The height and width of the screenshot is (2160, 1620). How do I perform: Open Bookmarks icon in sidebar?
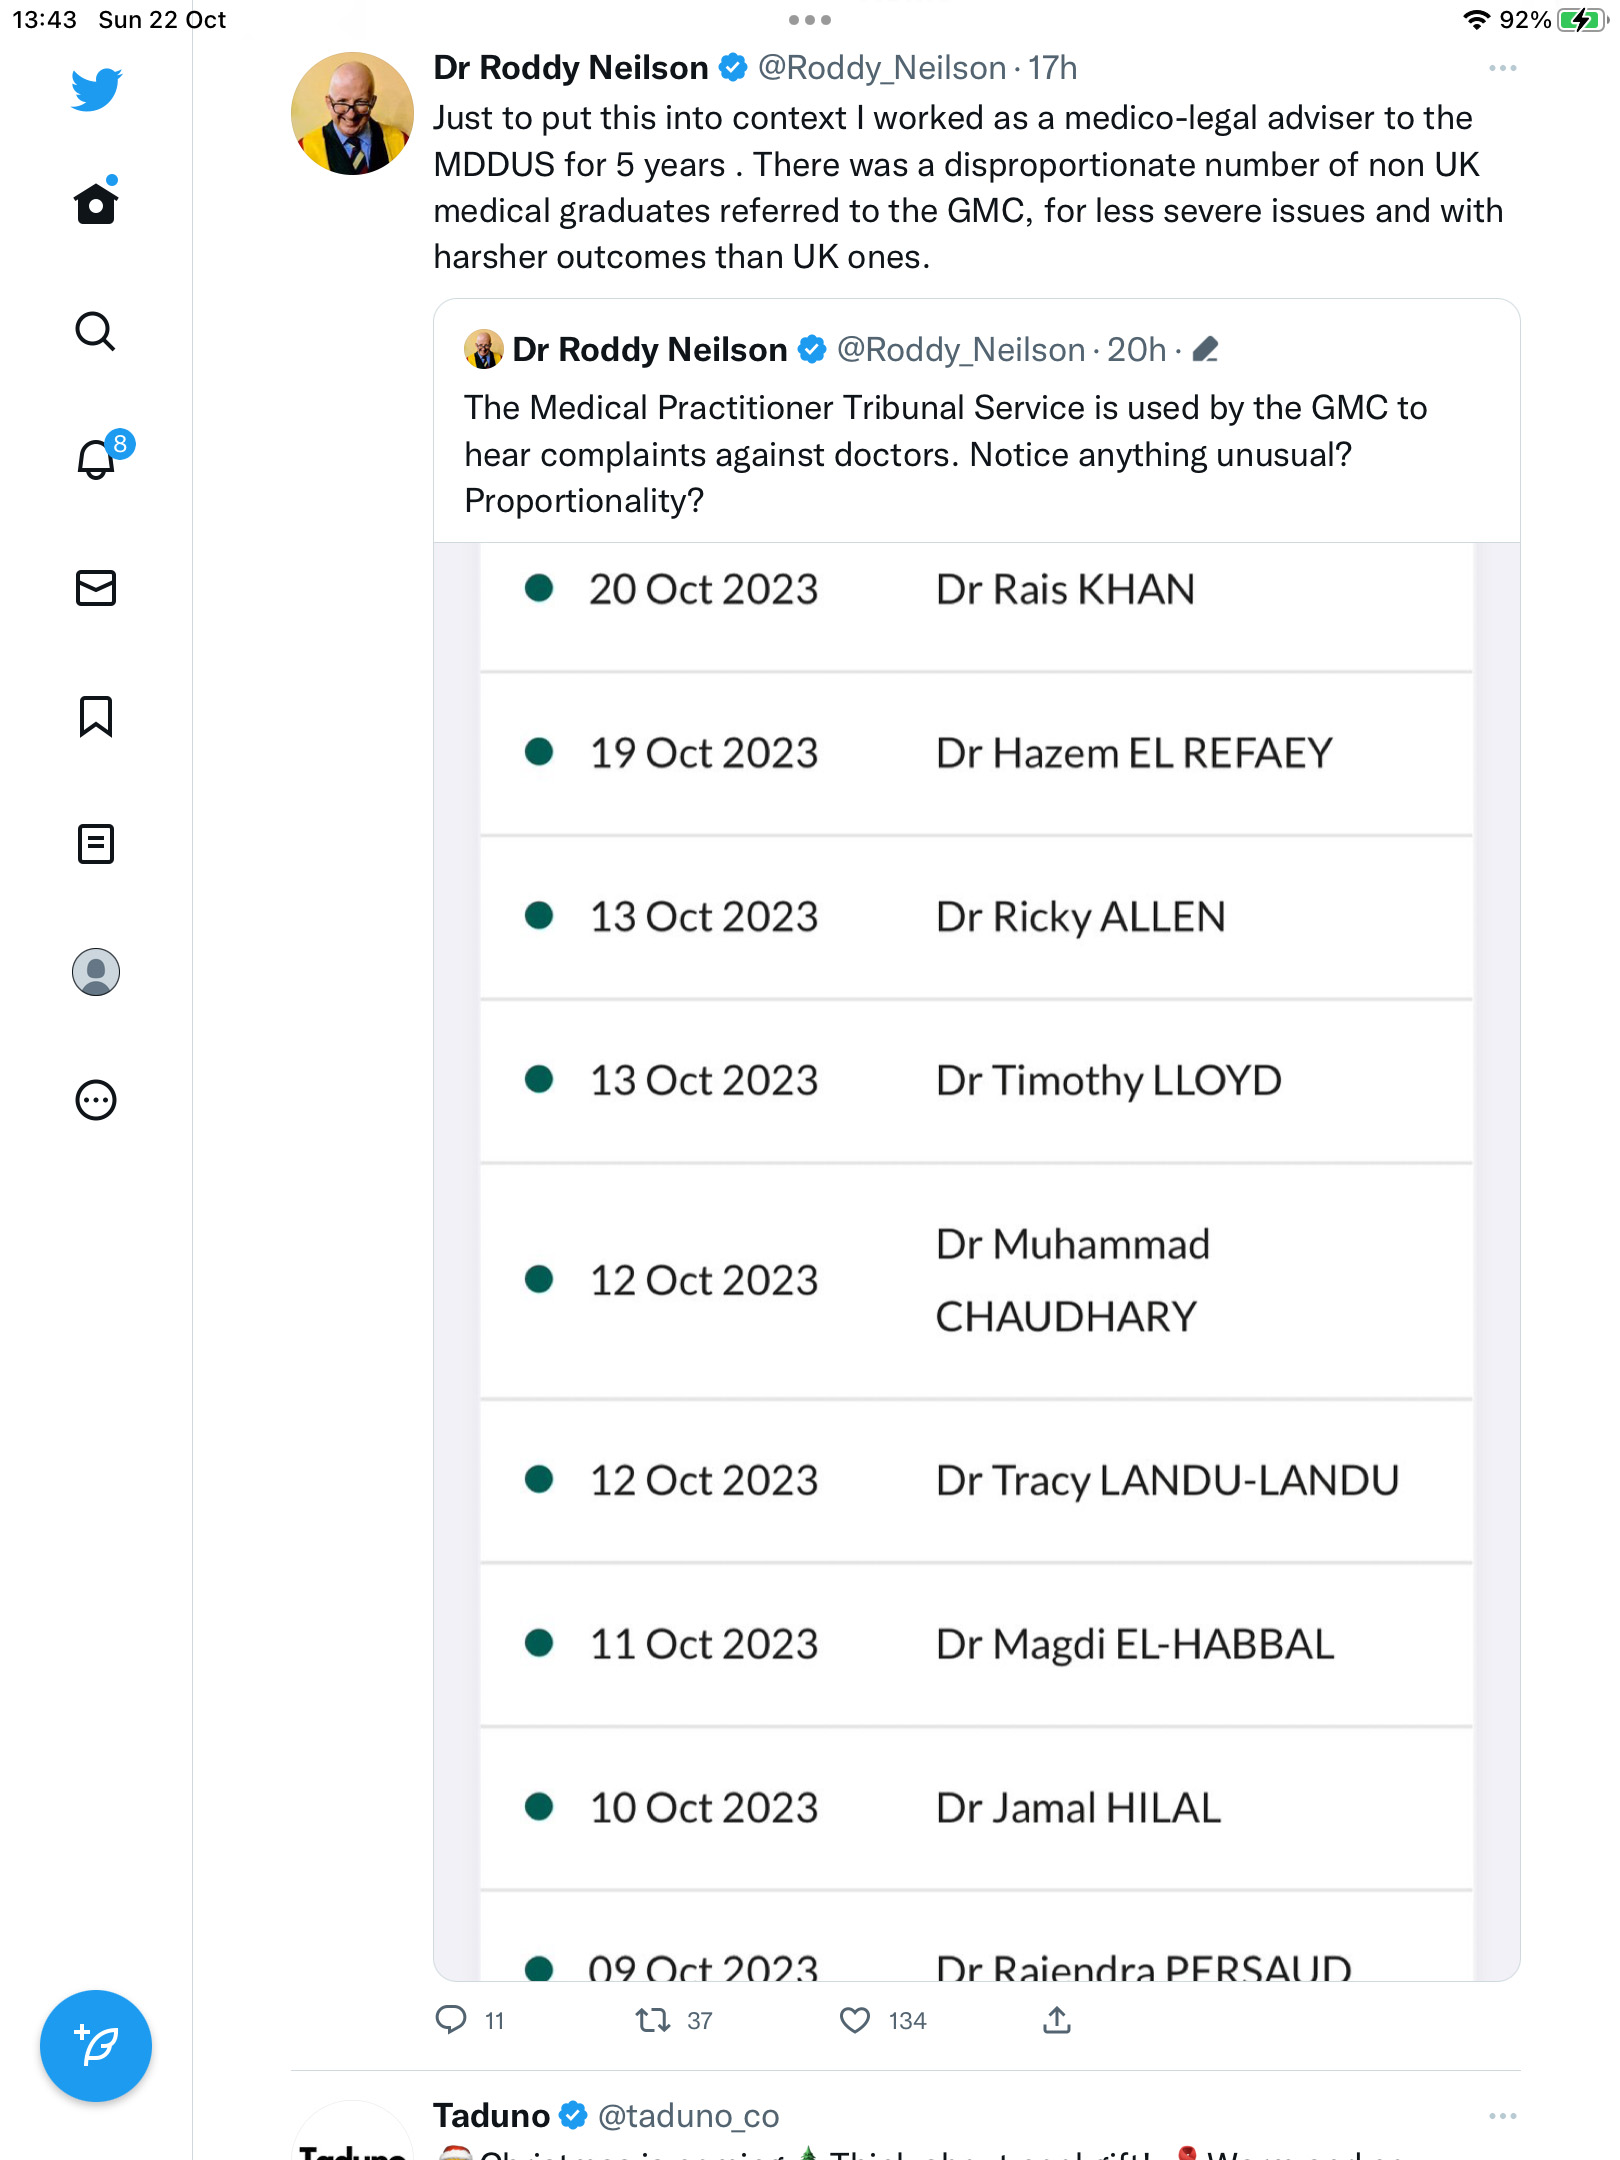96,716
